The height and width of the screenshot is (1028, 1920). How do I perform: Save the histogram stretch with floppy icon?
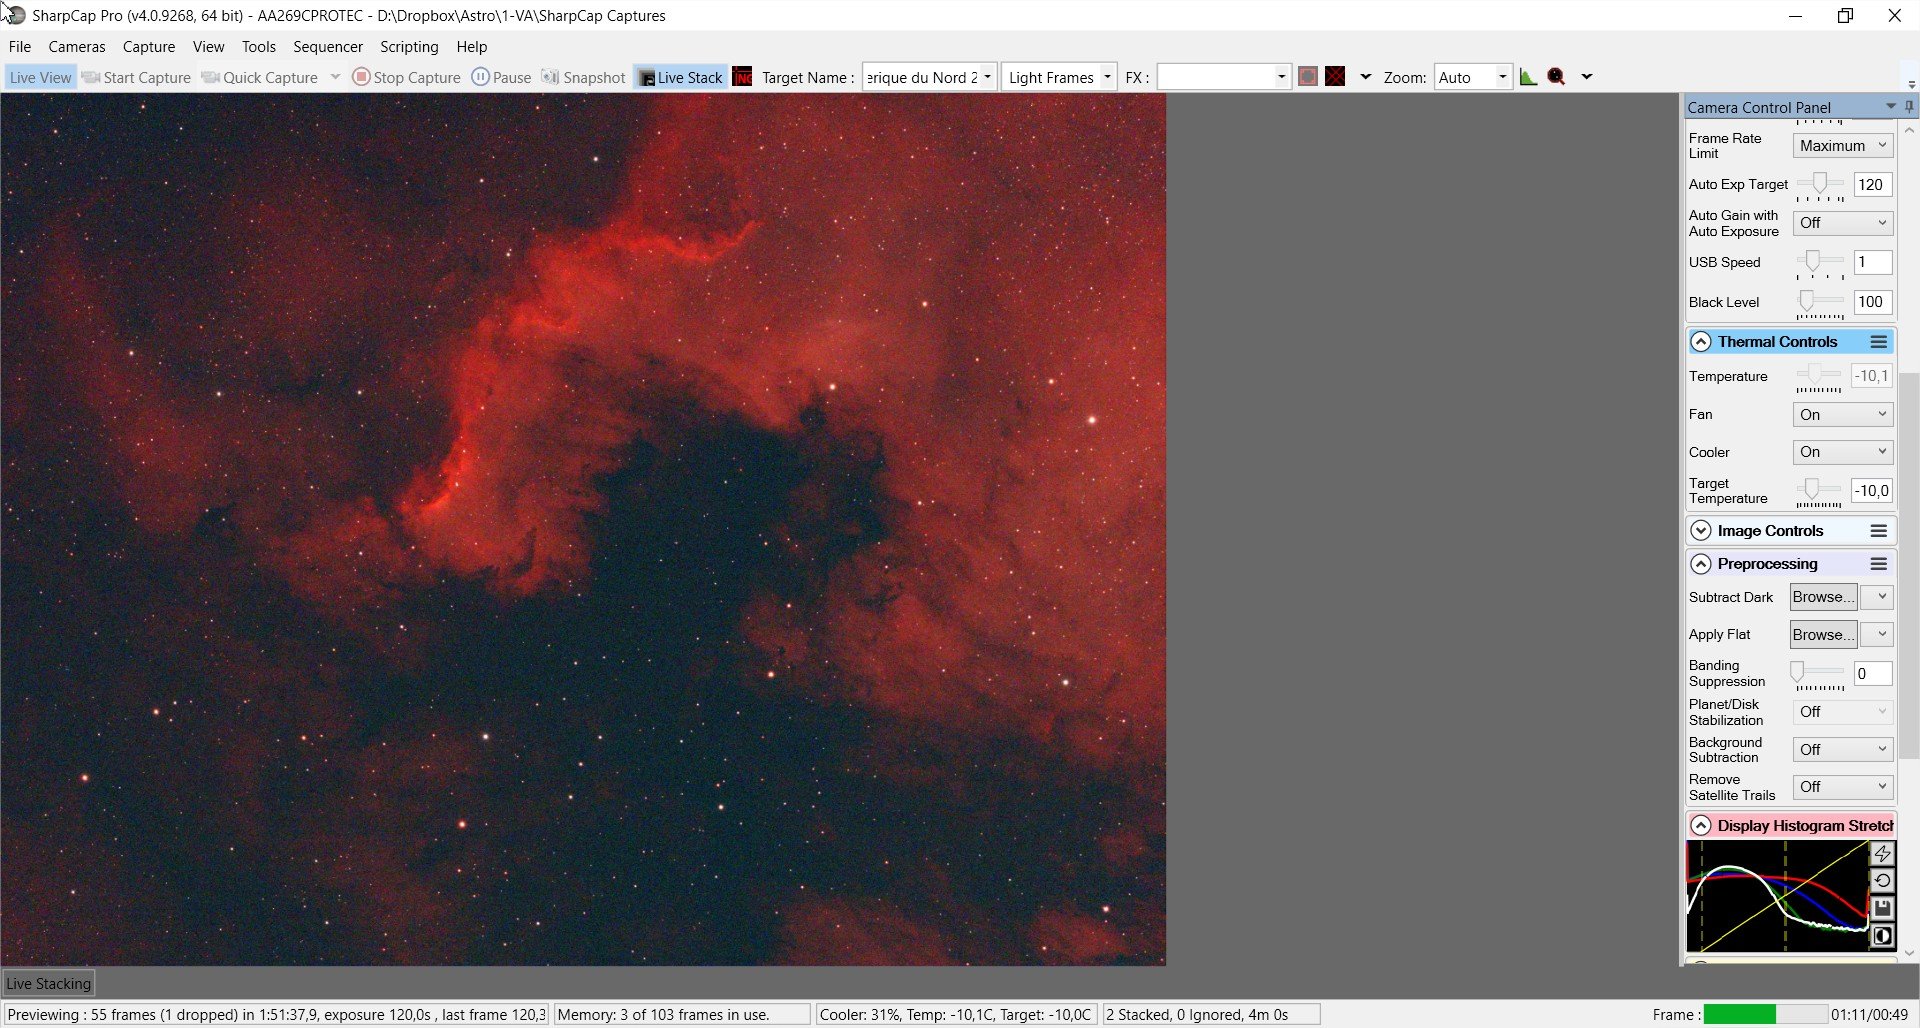[x=1882, y=908]
